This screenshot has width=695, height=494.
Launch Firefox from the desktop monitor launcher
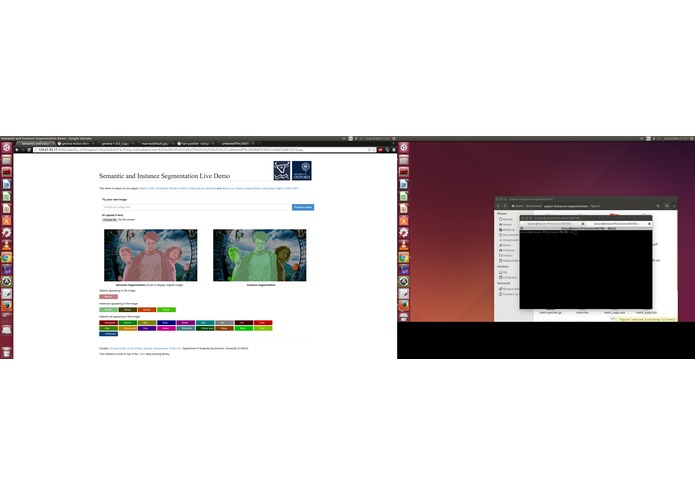point(403,306)
